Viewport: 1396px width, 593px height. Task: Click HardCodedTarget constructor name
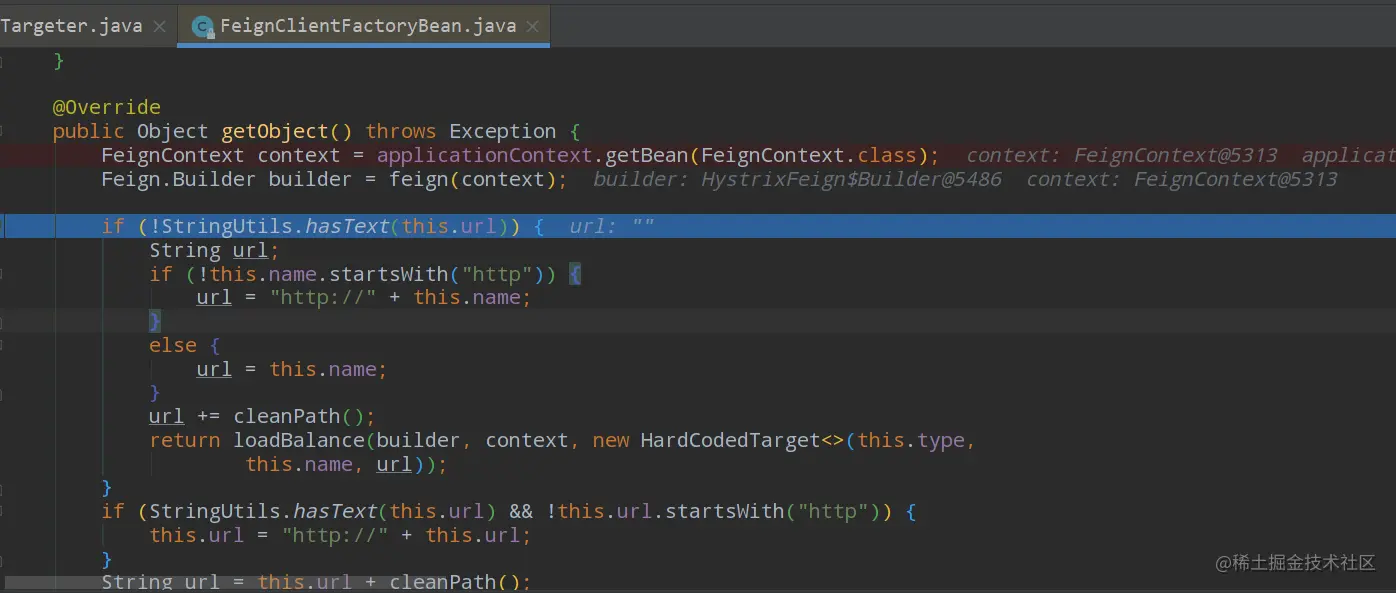click(730, 440)
